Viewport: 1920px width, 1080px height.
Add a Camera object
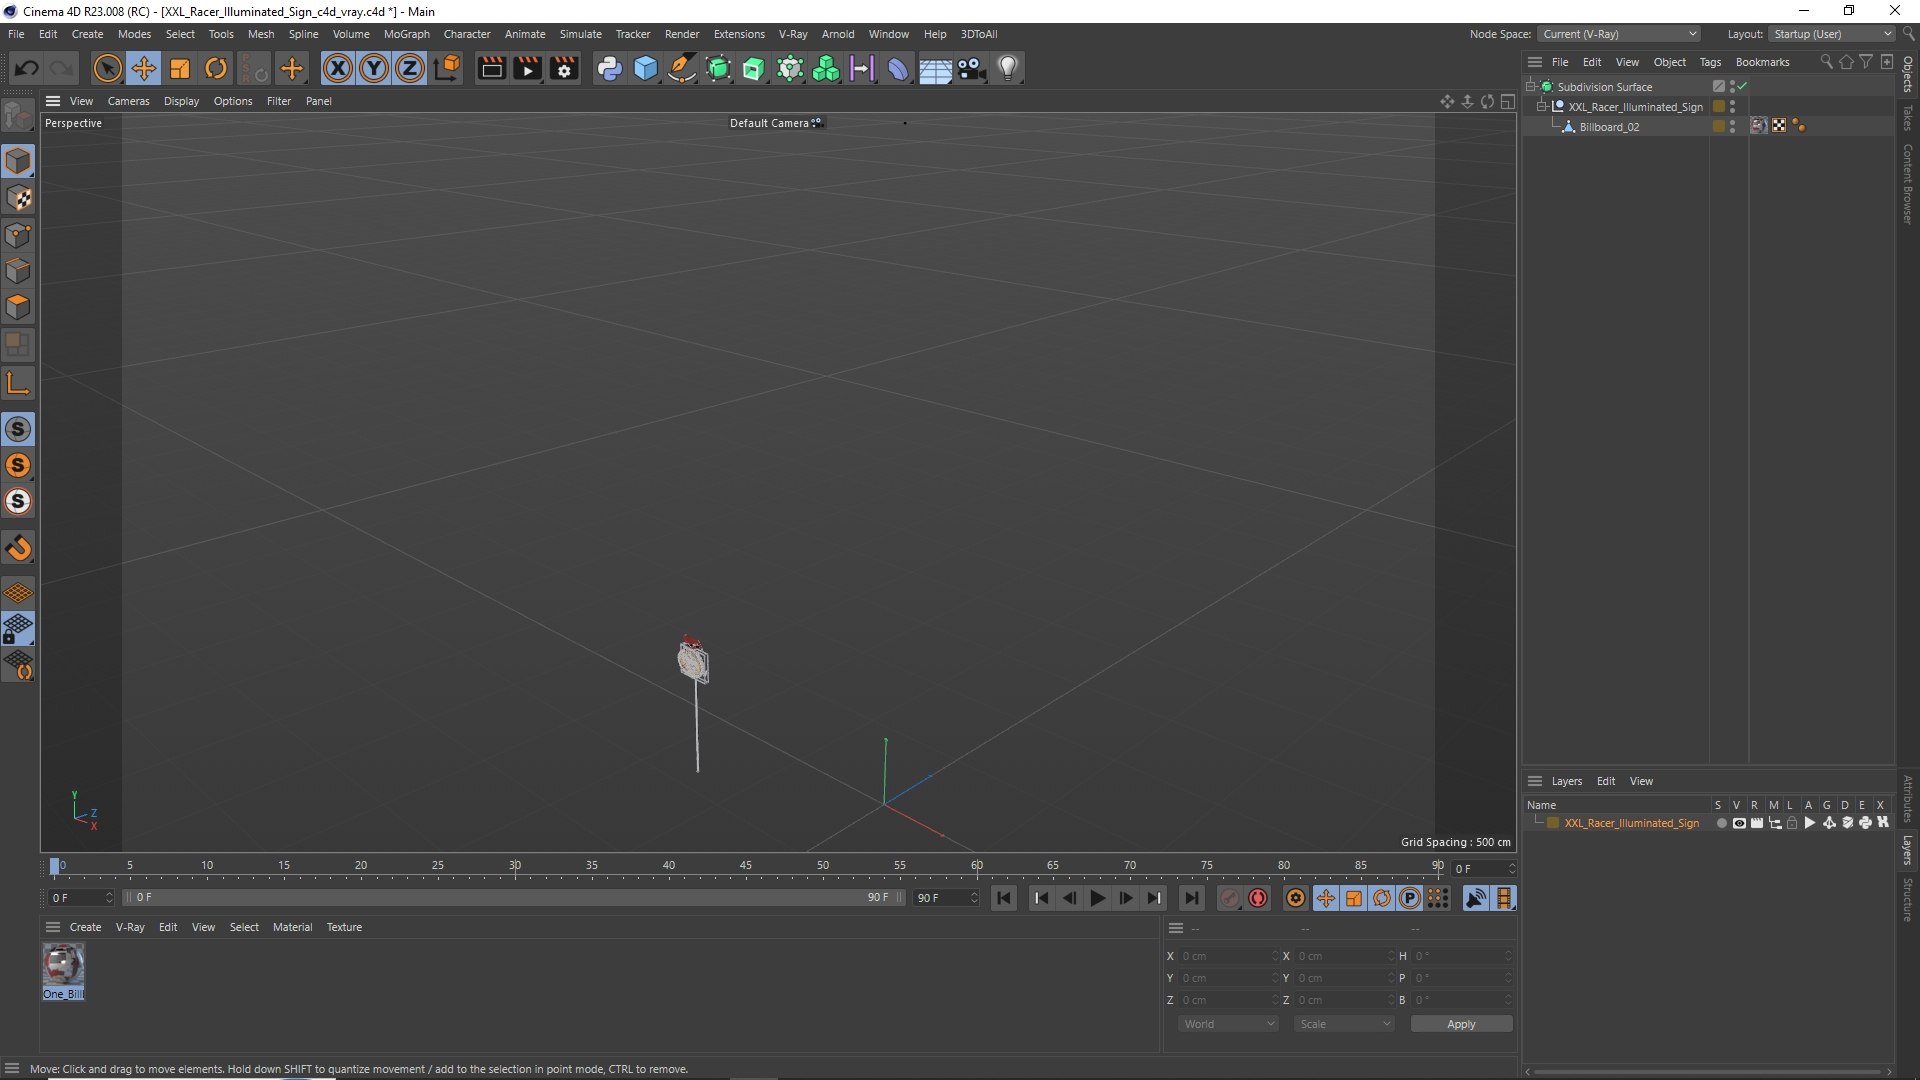(x=971, y=68)
